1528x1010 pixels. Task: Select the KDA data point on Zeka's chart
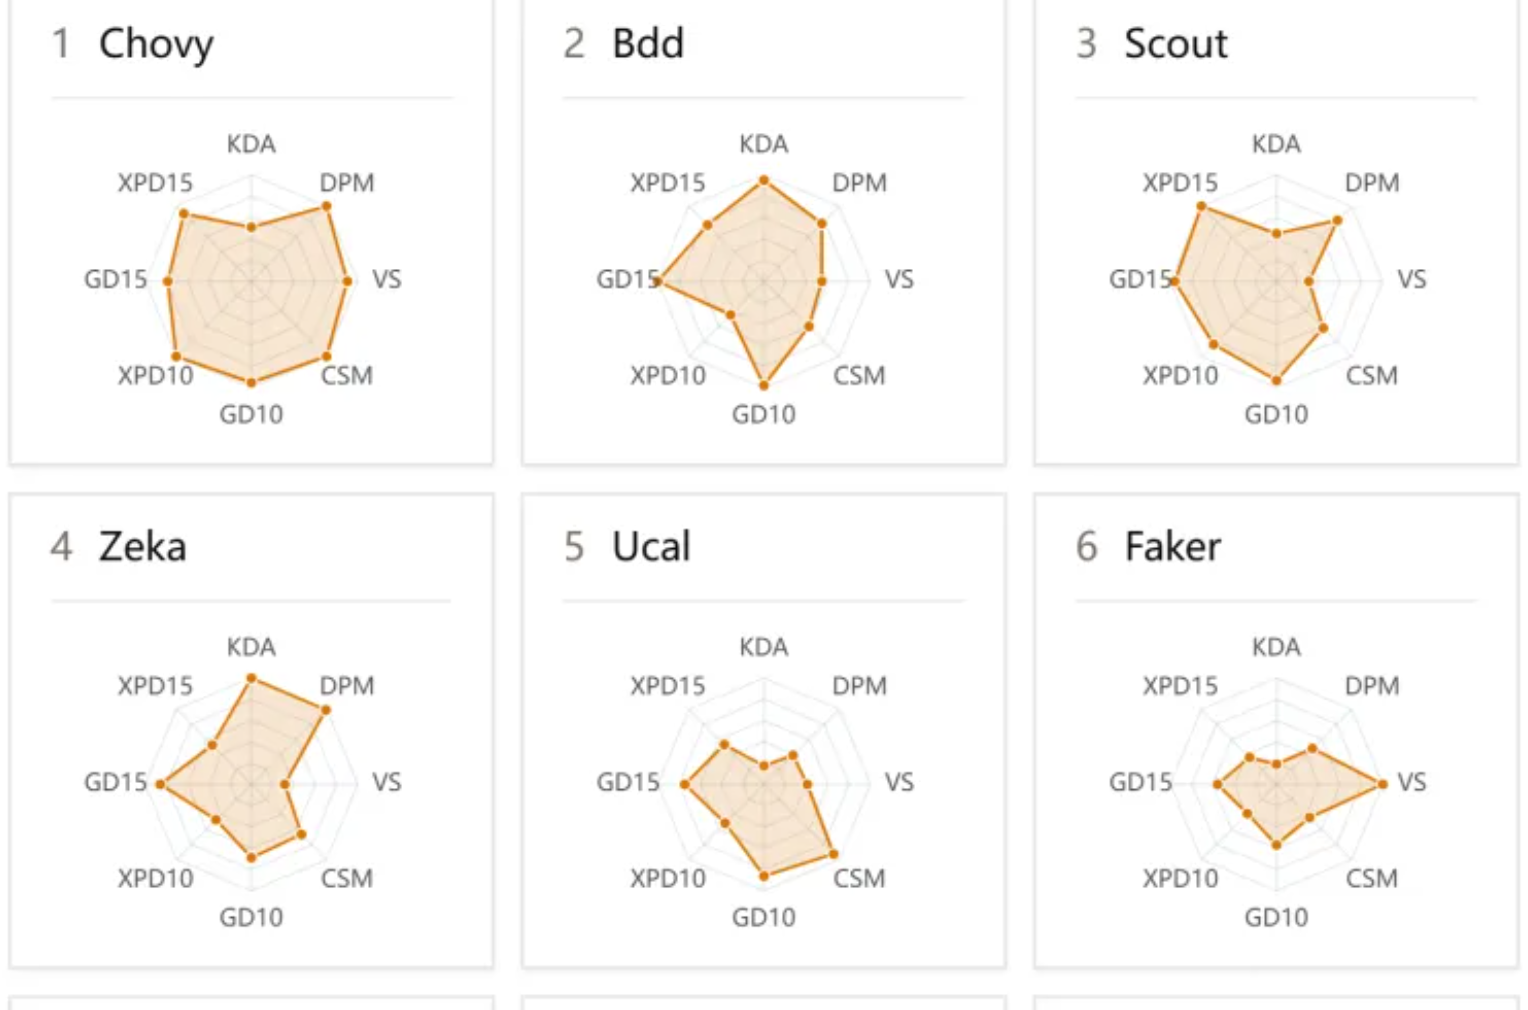coord(252,679)
